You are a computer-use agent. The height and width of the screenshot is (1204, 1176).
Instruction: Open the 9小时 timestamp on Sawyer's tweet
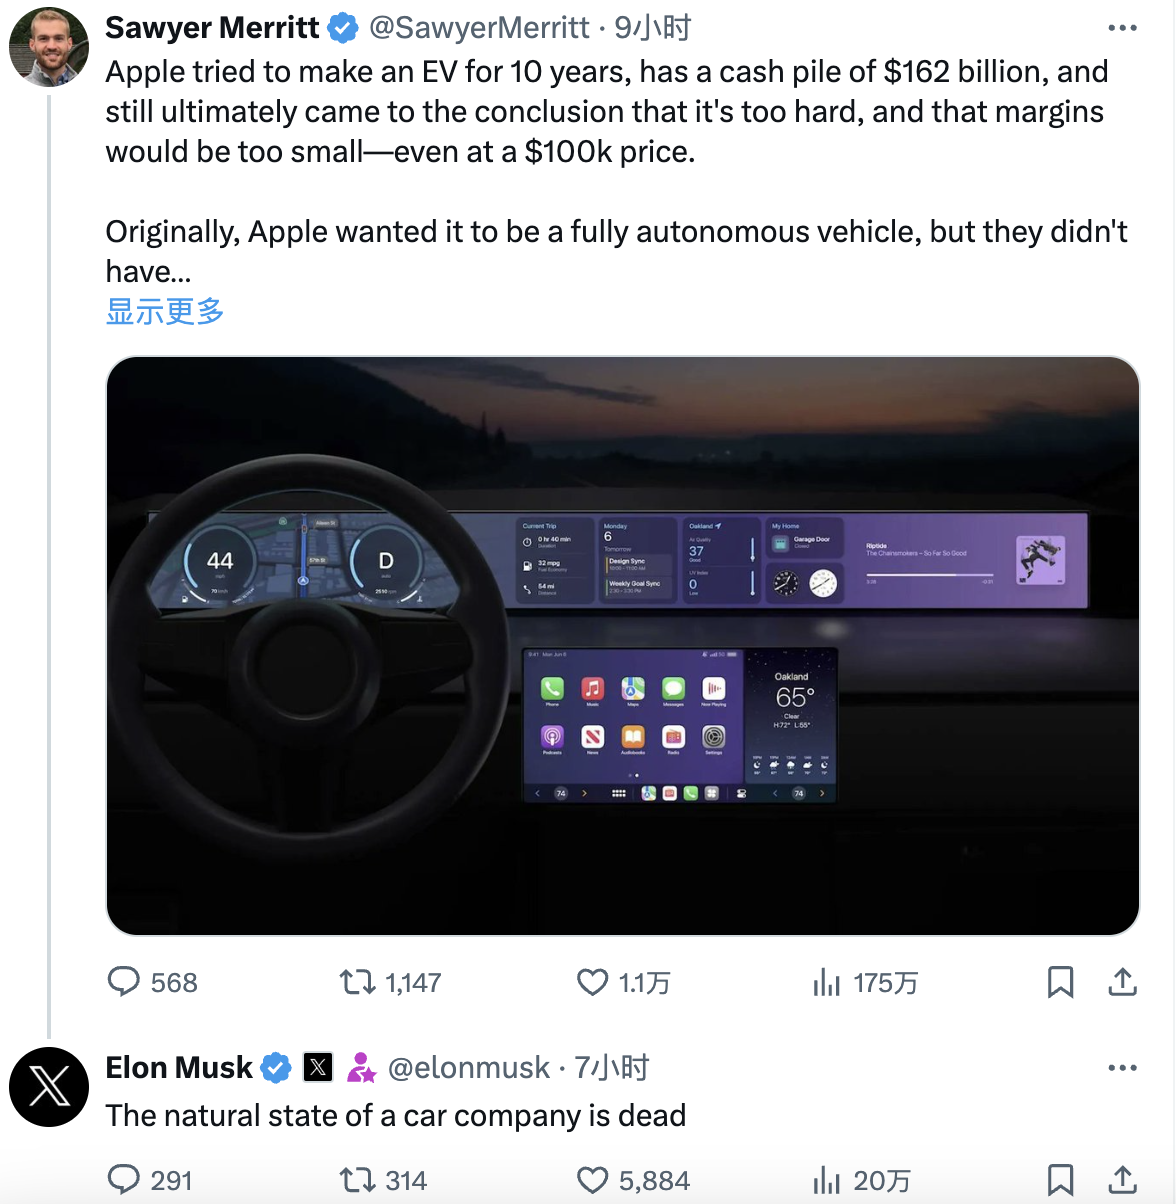pos(653,28)
